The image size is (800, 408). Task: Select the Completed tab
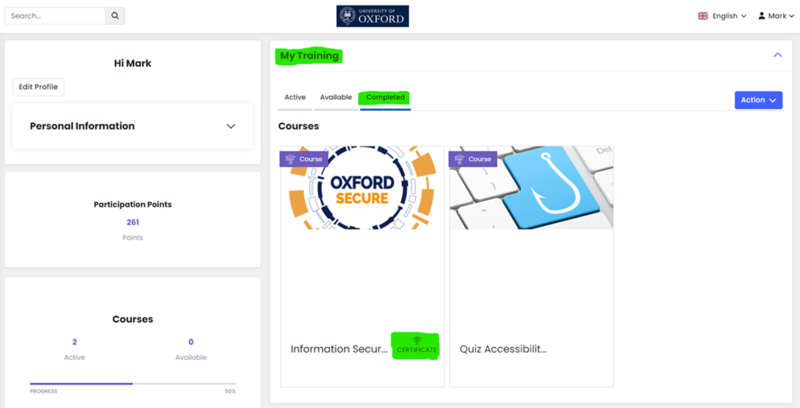(x=385, y=97)
